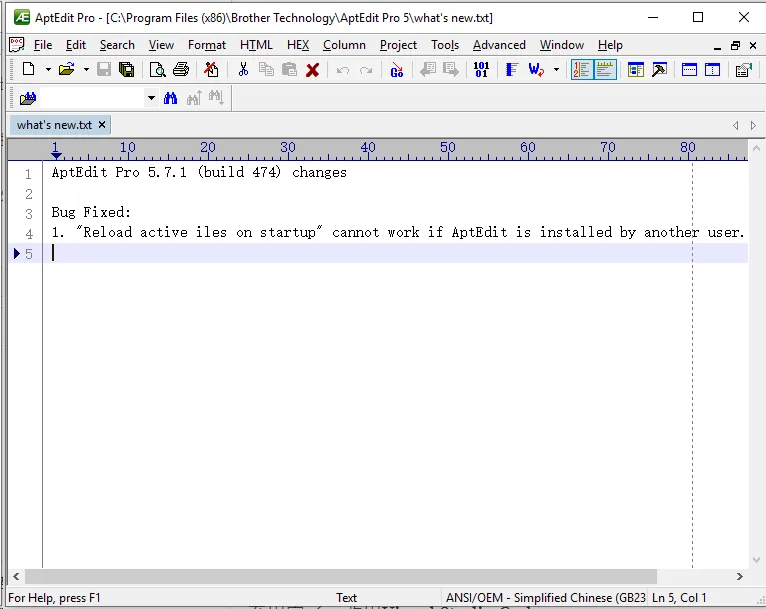Click the colored panels window icon
The image size is (766, 609).
click(636, 69)
